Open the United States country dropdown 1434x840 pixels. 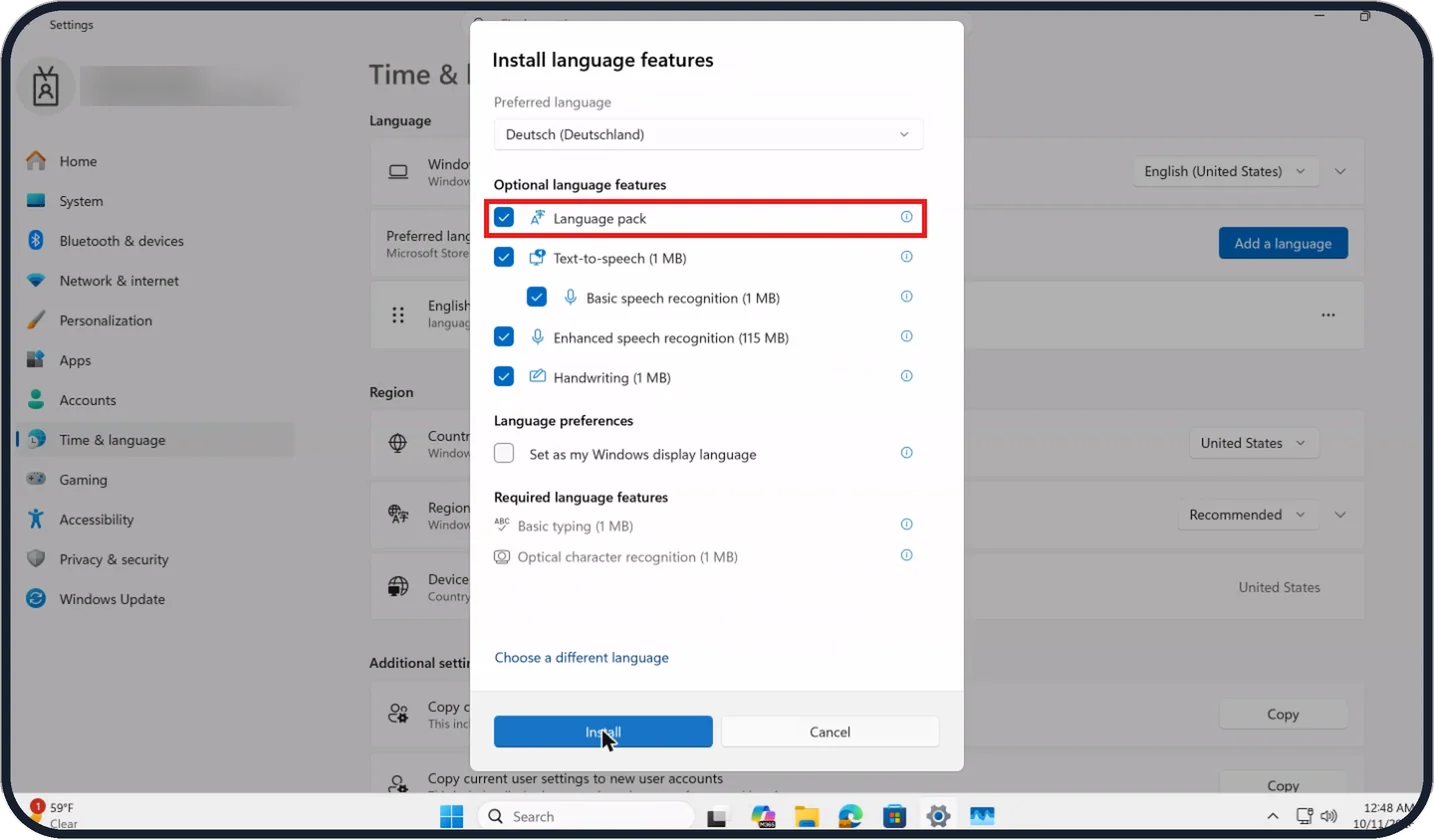point(1253,443)
